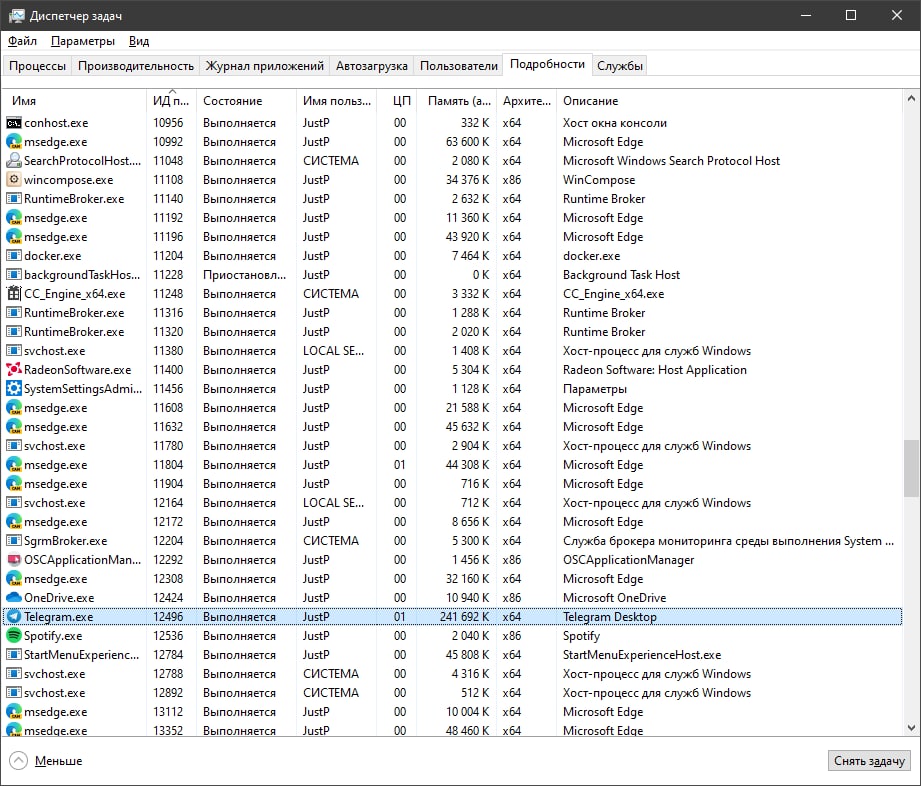921x786 pixels.
Task: Select memory value 241 692 K
Action: point(464,617)
